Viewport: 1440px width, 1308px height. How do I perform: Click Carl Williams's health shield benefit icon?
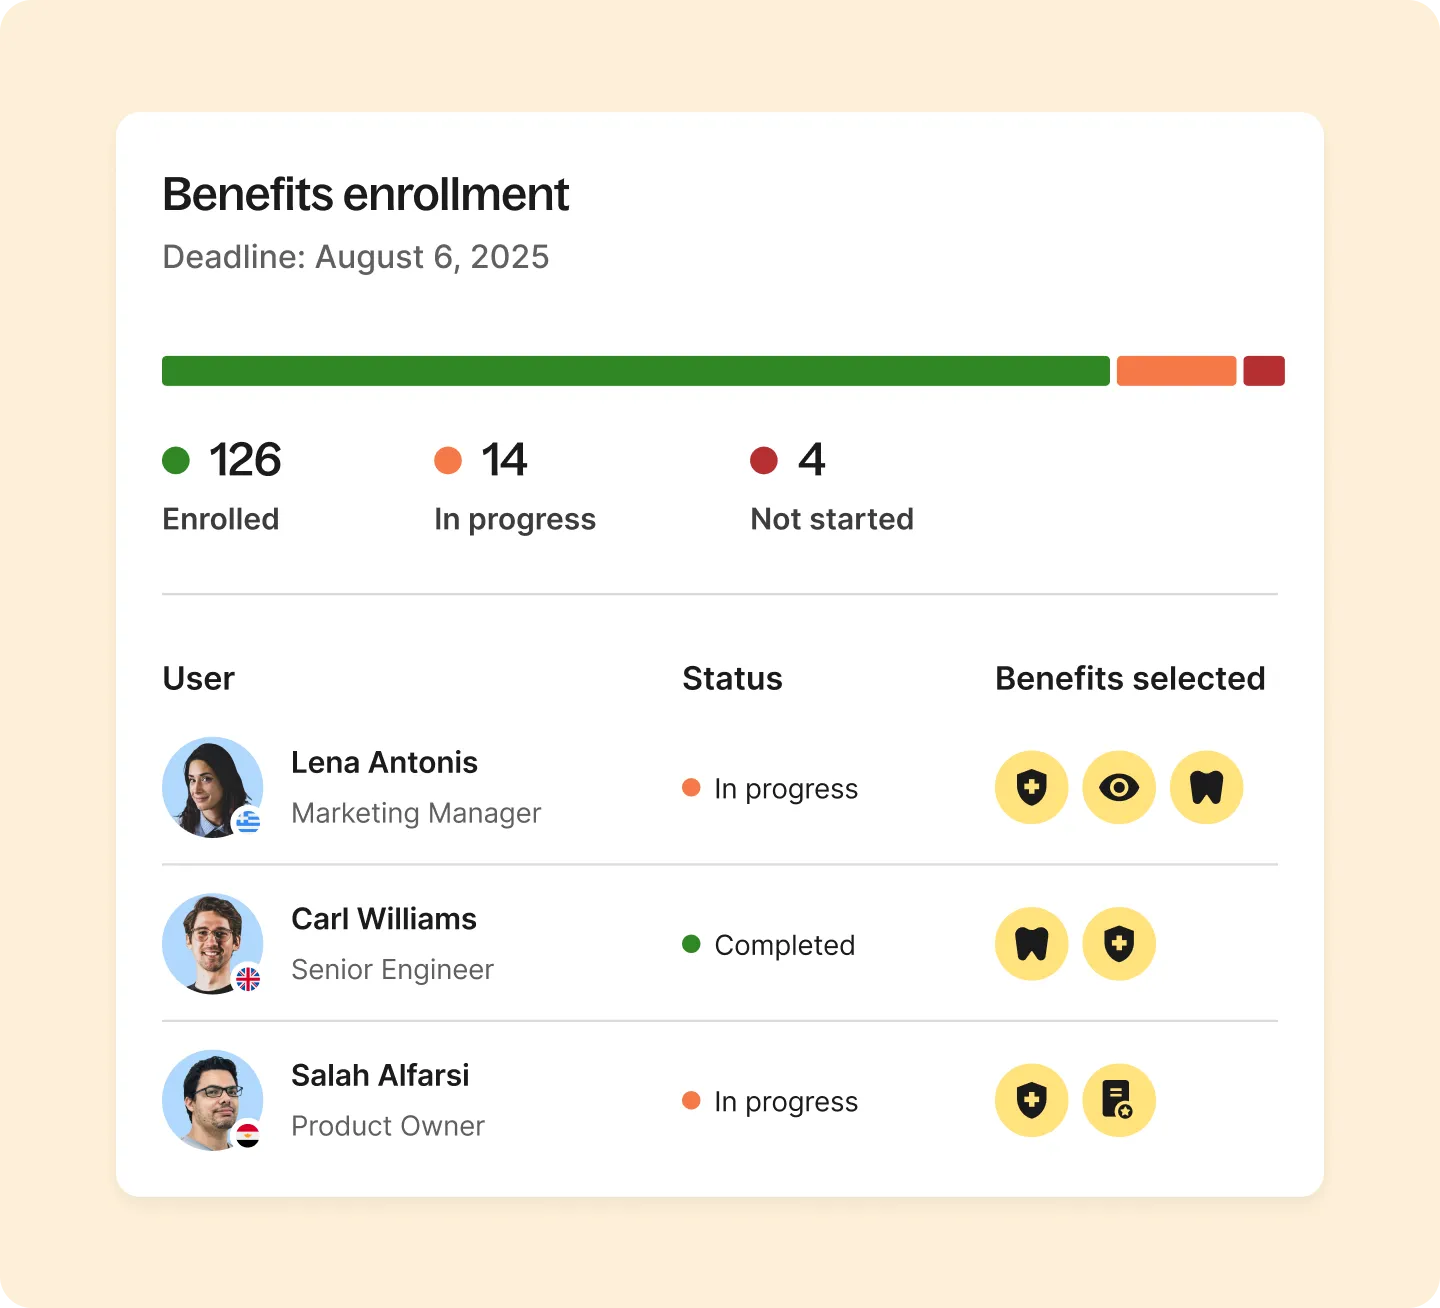[1119, 944]
